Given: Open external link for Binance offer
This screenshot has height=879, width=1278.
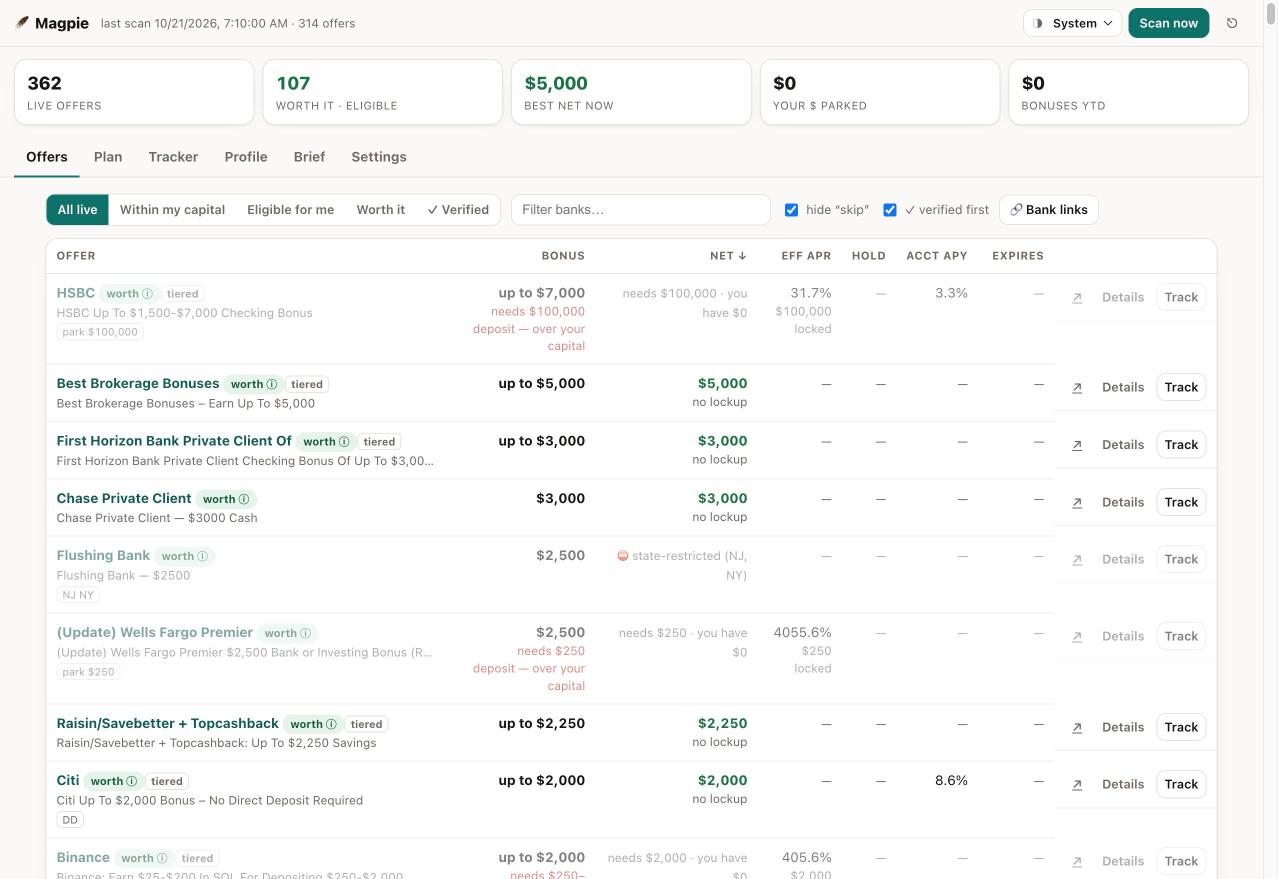Looking at the screenshot, I should [x=1077, y=862].
